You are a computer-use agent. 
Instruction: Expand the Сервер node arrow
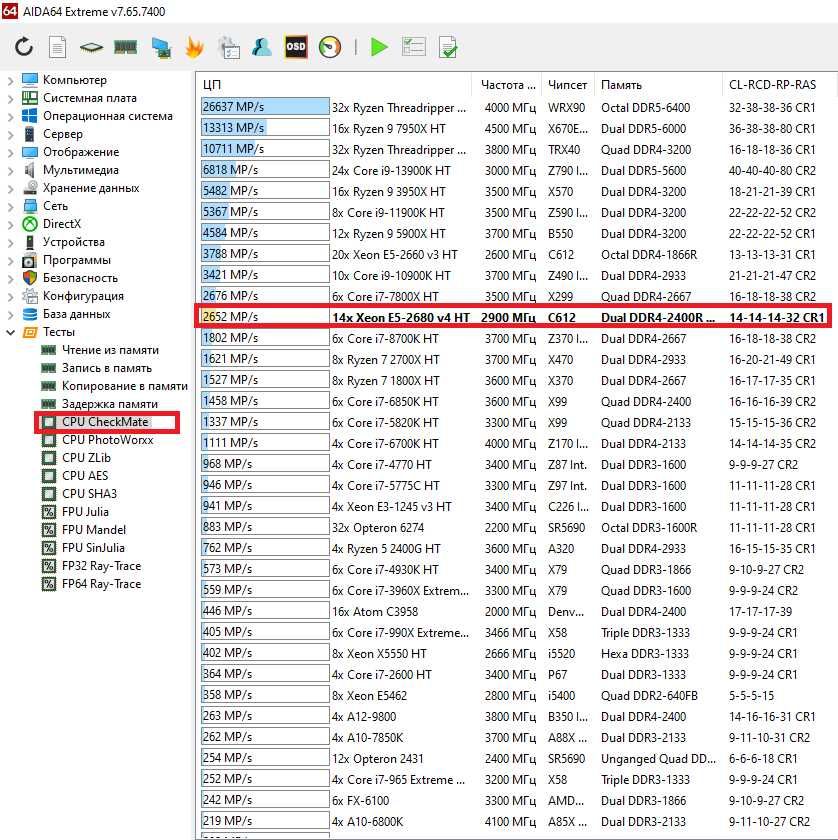[x=10, y=134]
